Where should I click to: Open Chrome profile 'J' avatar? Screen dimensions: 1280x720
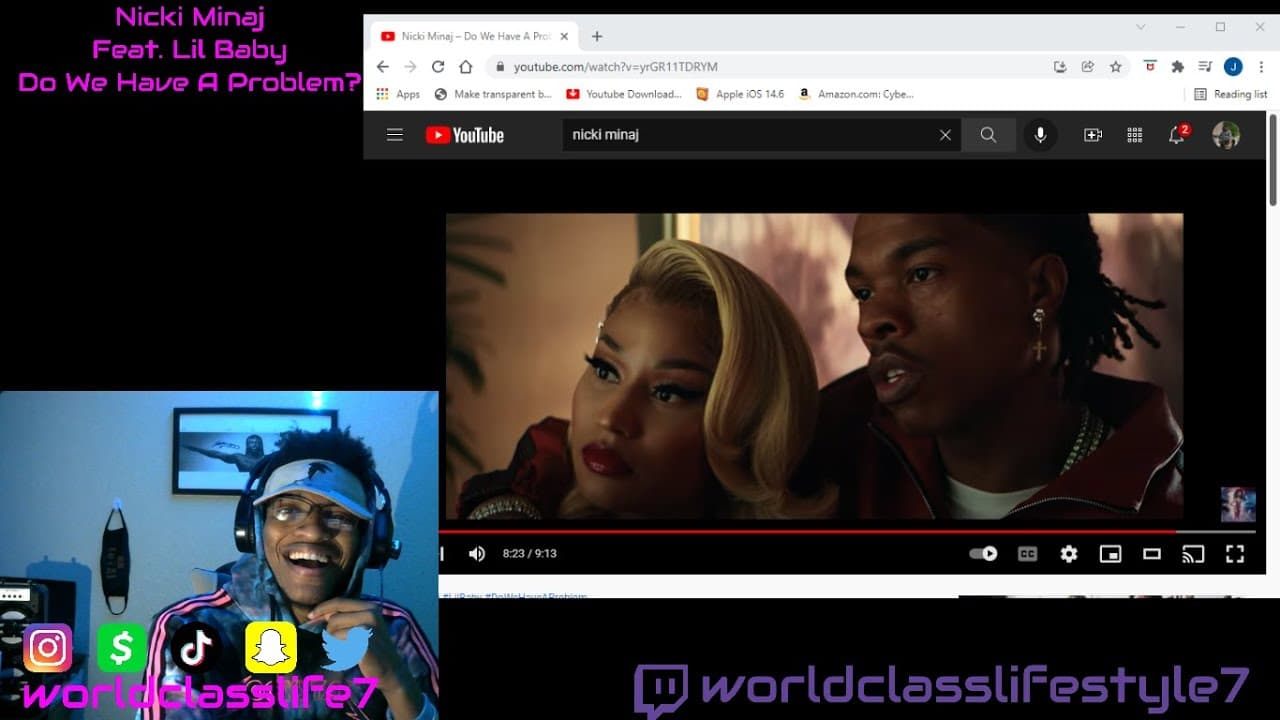(x=1232, y=67)
